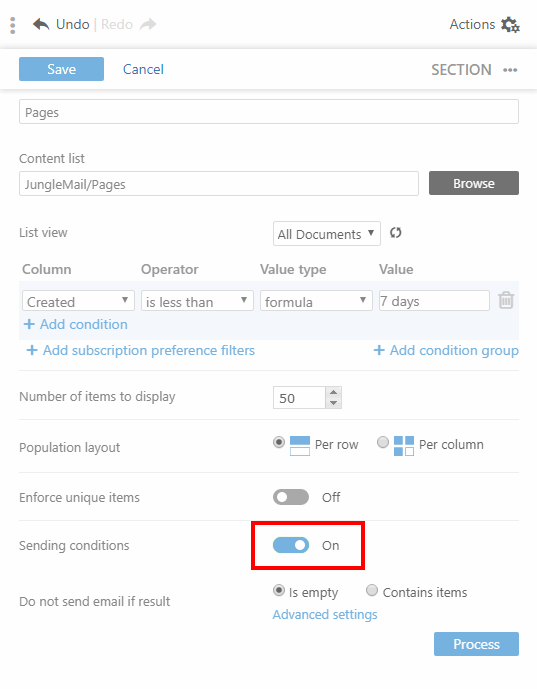The width and height of the screenshot is (537, 689).
Task: Delete the Created condition with trash icon
Action: [506, 301]
